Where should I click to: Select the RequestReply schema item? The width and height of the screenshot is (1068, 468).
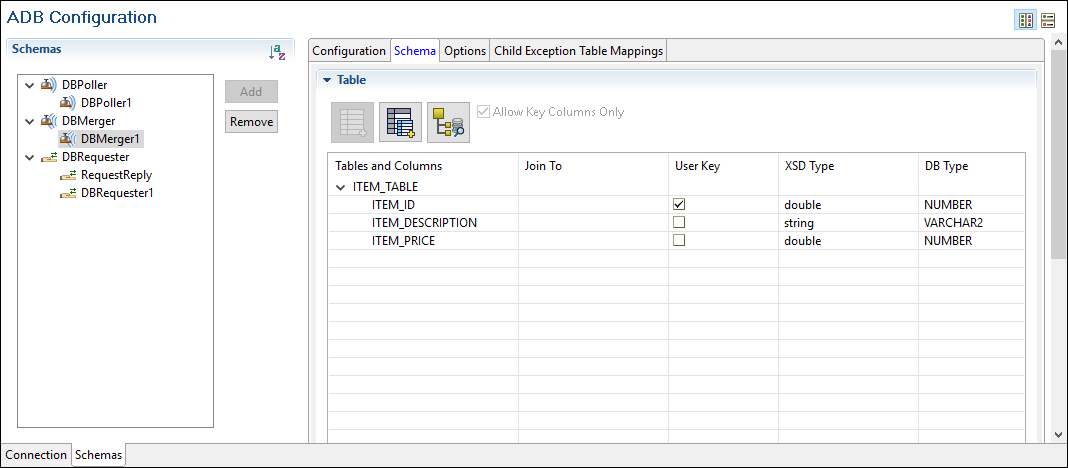(116, 175)
